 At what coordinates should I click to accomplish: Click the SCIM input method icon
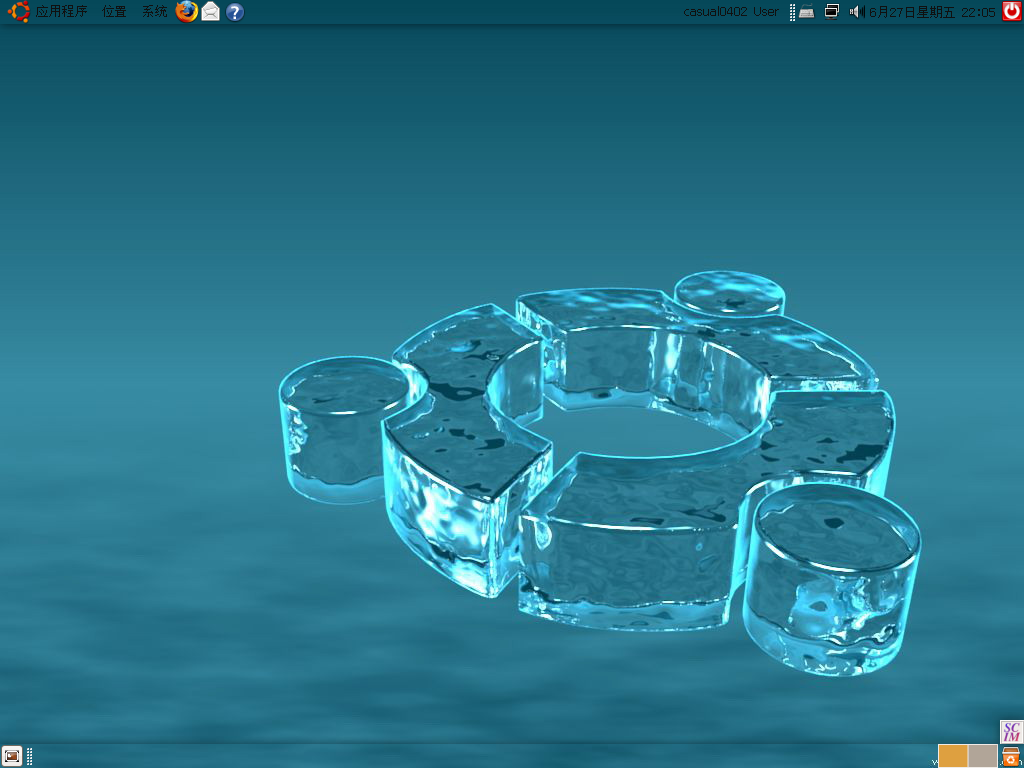(1012, 731)
